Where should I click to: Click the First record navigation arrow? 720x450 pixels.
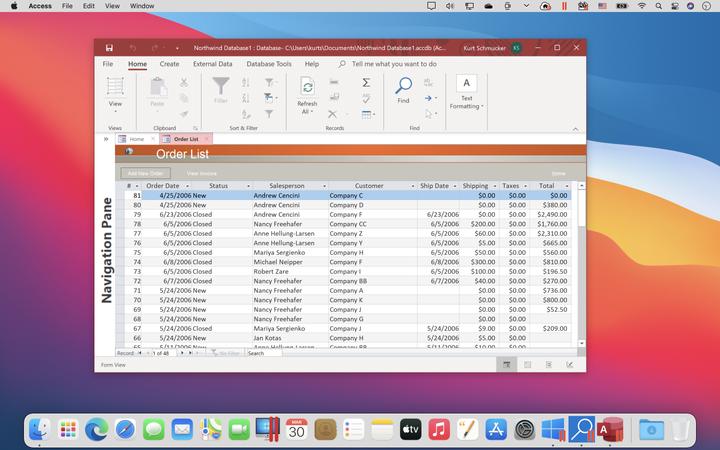click(x=140, y=353)
